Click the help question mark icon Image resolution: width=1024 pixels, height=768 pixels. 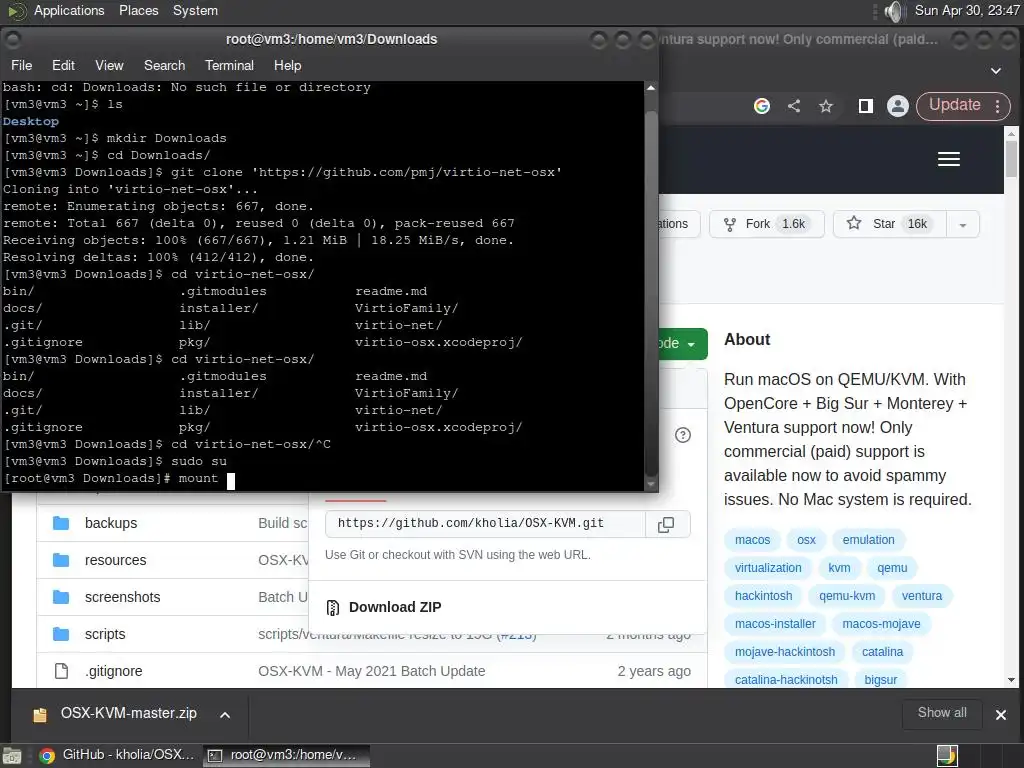click(x=683, y=435)
